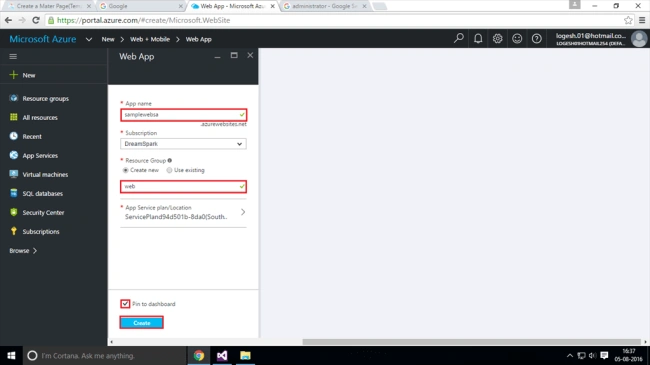Open File Explorer from taskbar
Viewport: 650px width, 365px height.
point(245,355)
